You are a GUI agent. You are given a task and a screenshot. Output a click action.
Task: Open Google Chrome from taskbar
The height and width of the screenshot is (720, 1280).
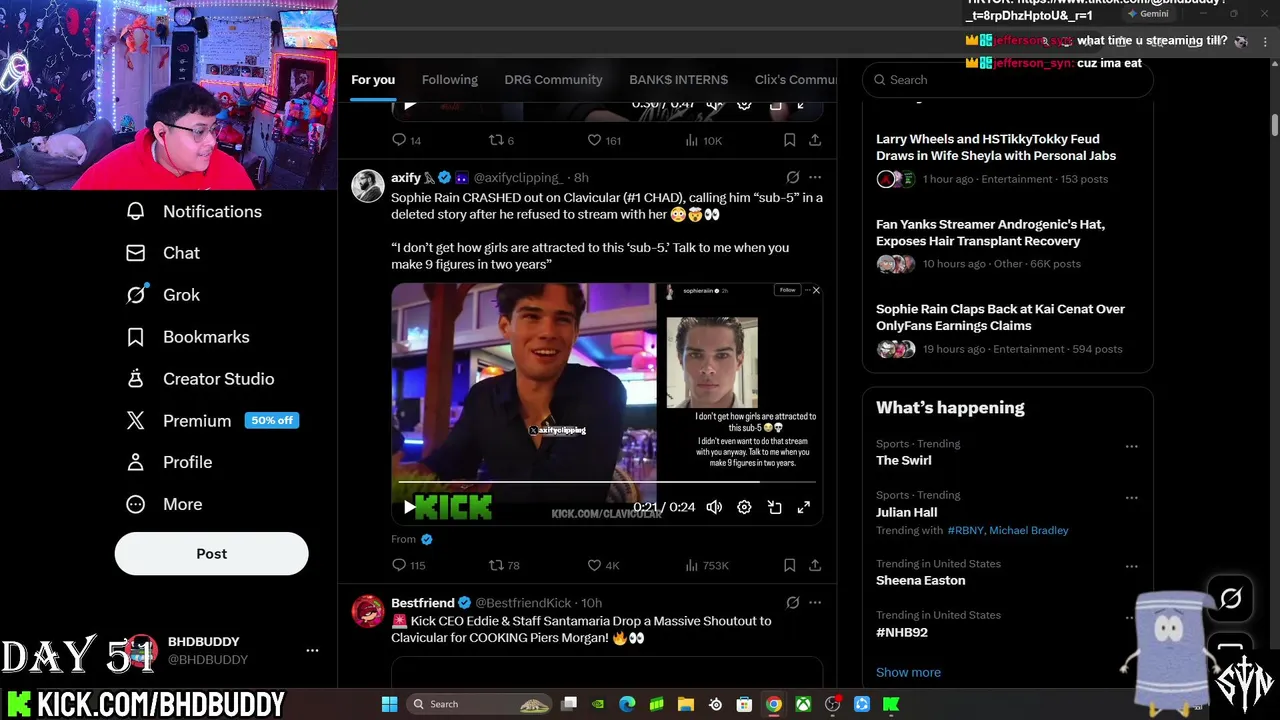point(774,704)
